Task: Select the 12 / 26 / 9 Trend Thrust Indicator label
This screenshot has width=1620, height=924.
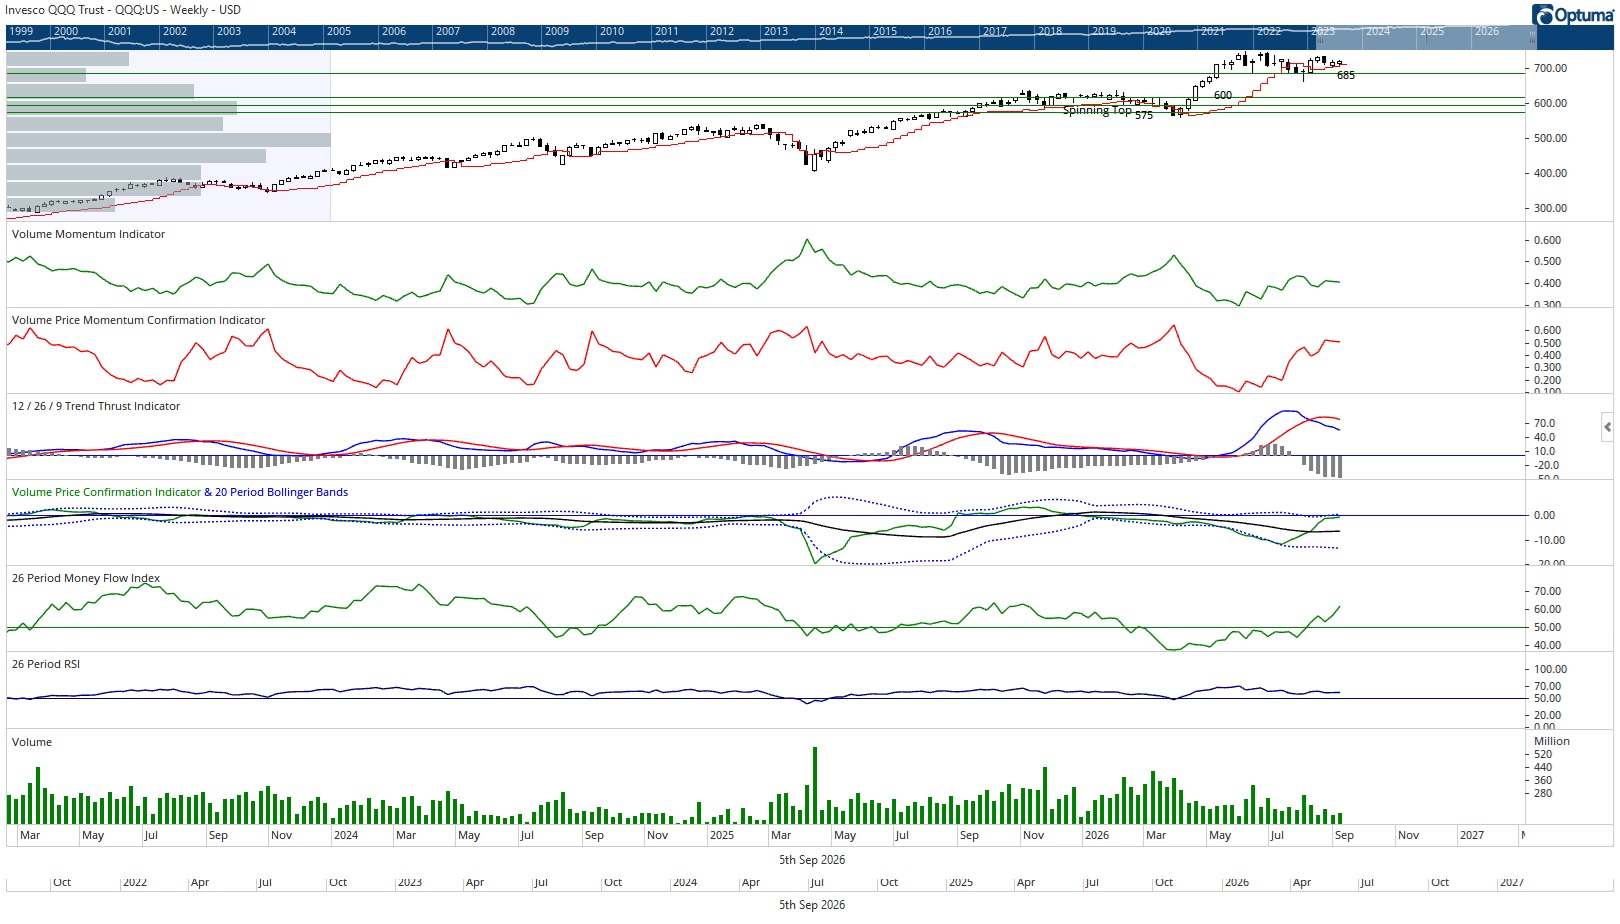Action: [x=96, y=406]
